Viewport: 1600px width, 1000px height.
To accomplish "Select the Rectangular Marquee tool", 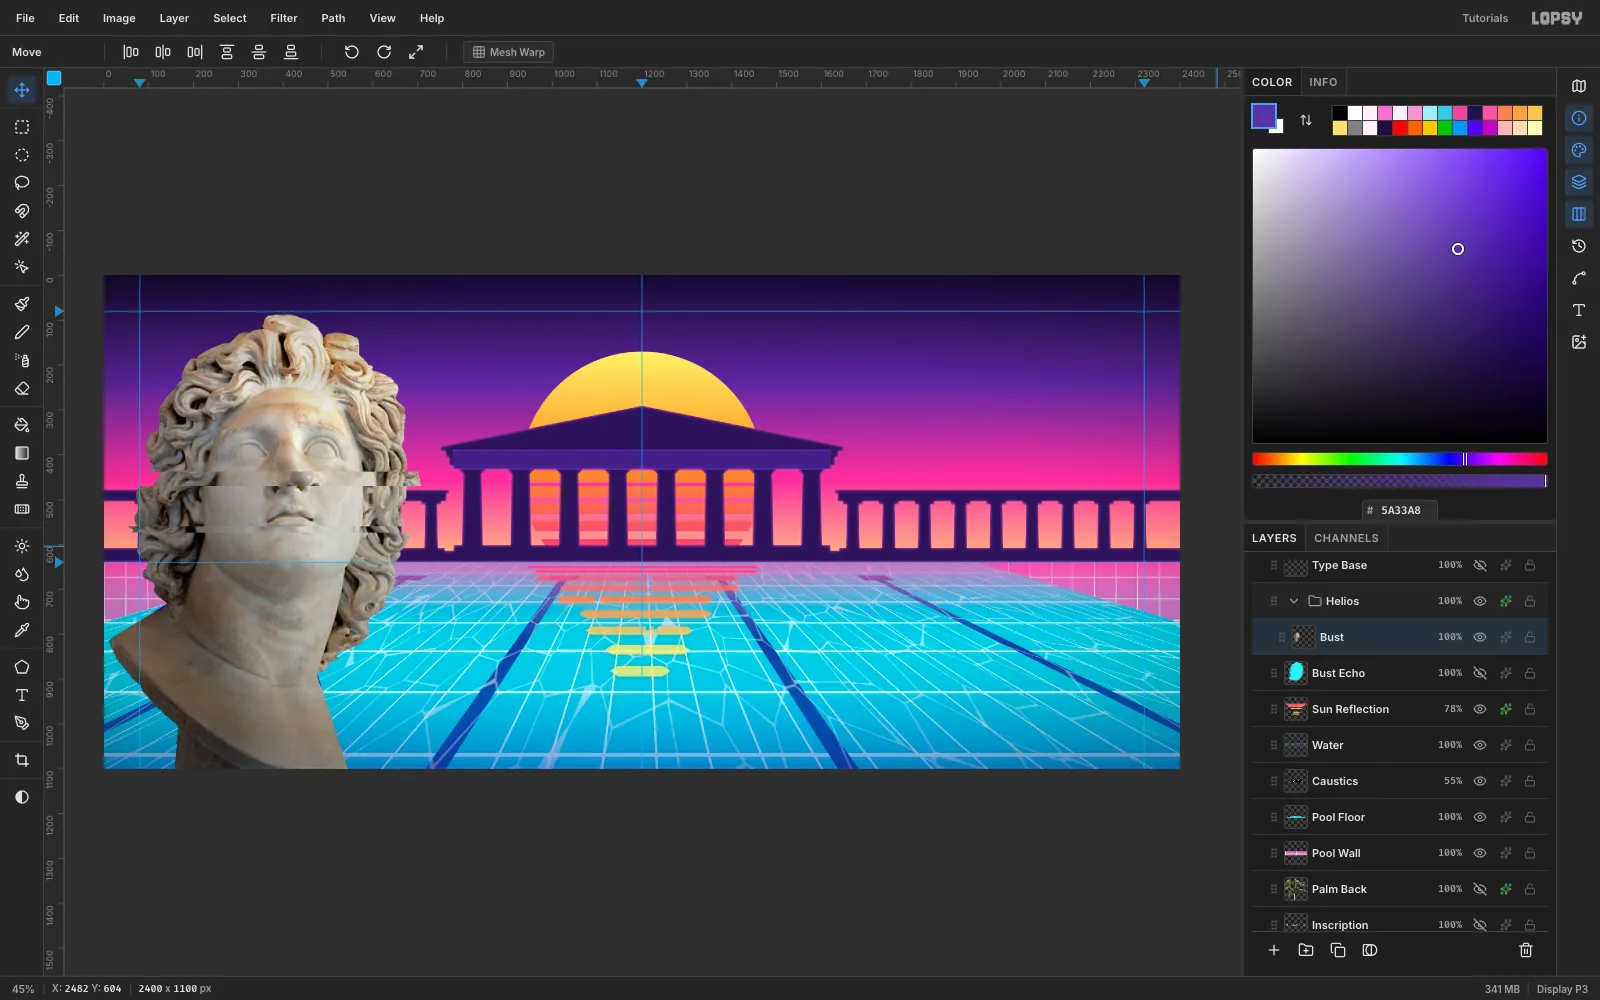I will click(22, 127).
